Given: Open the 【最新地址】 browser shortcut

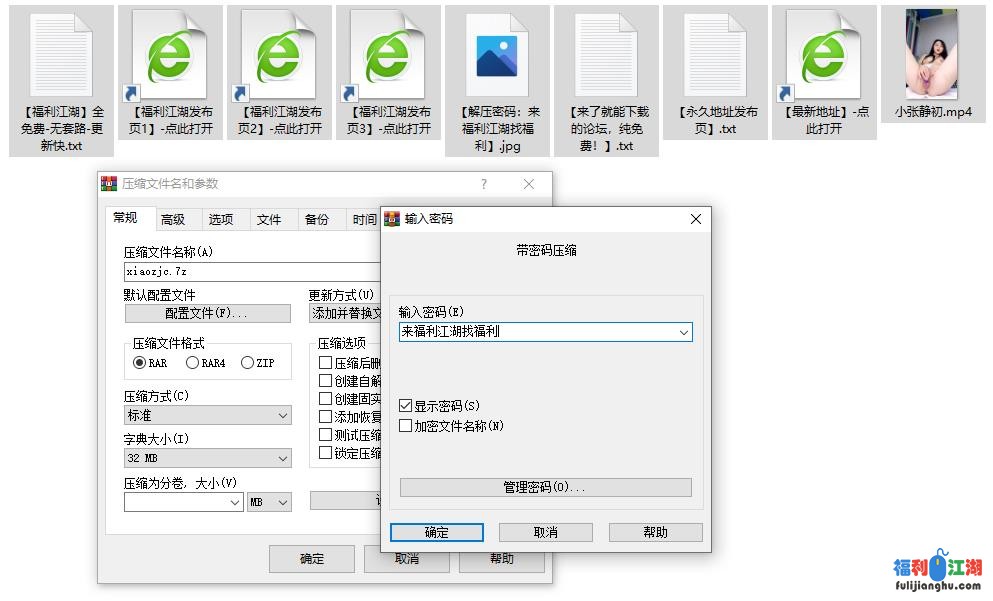Looking at the screenshot, I should click(x=823, y=55).
